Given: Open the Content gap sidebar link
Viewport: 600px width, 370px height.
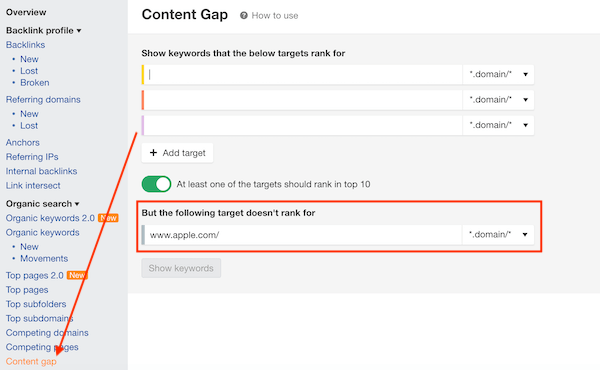Looking at the screenshot, I should click(x=31, y=361).
